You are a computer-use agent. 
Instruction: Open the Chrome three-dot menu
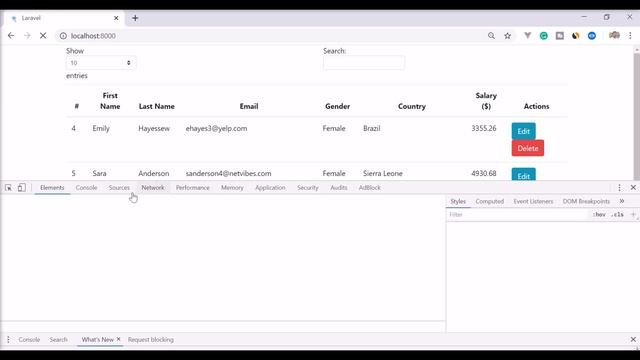[x=630, y=36]
